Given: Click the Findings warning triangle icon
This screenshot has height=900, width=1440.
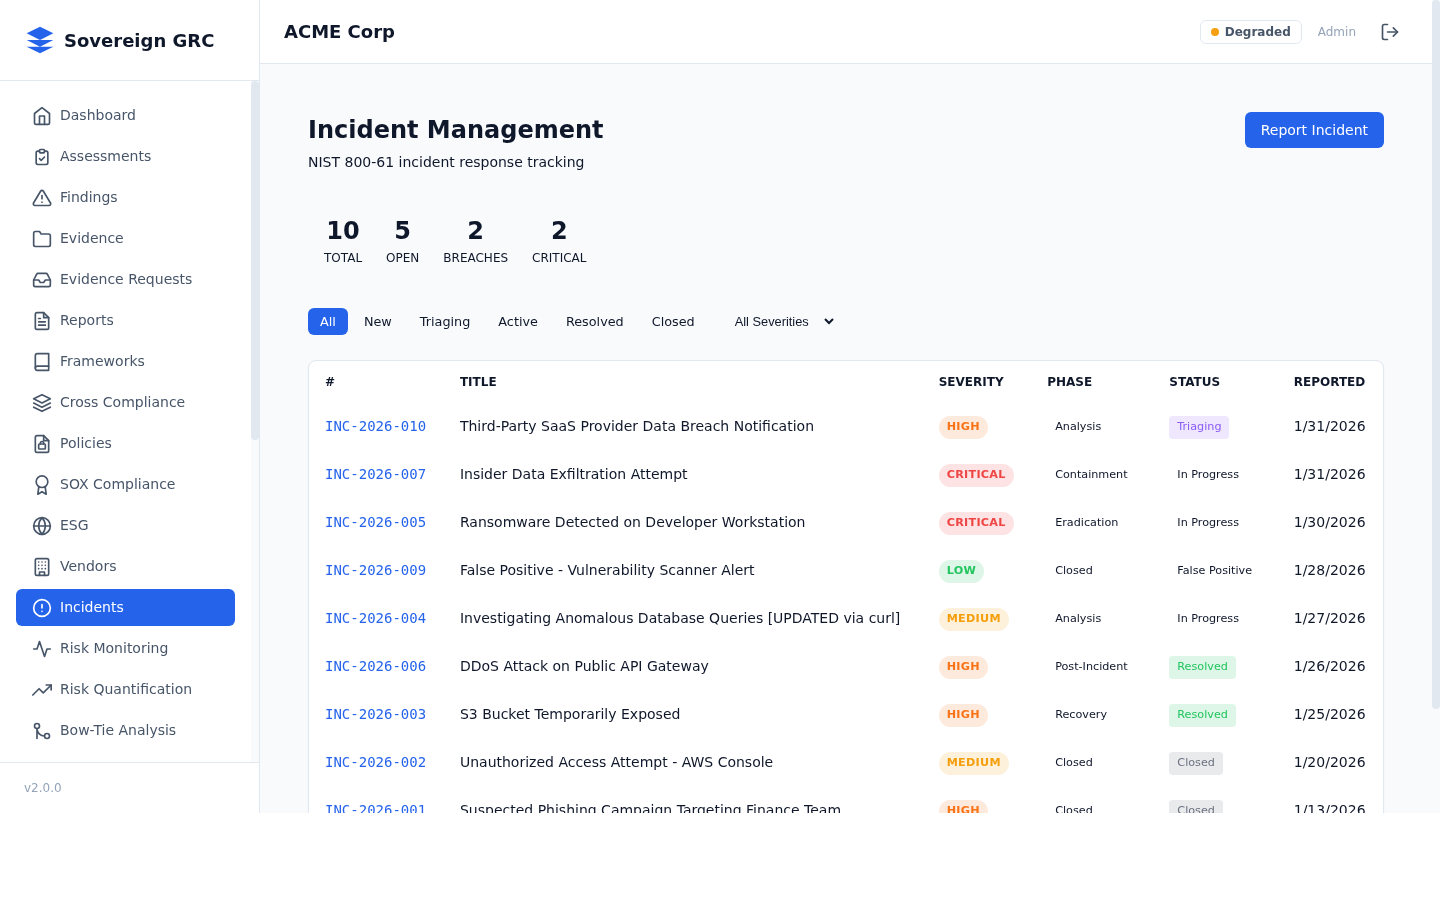Looking at the screenshot, I should (42, 198).
